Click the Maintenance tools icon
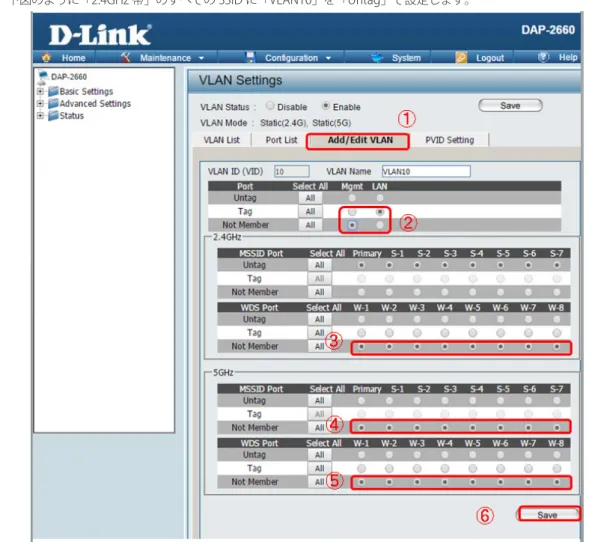The width and height of the screenshot is (589, 542). click(x=125, y=57)
